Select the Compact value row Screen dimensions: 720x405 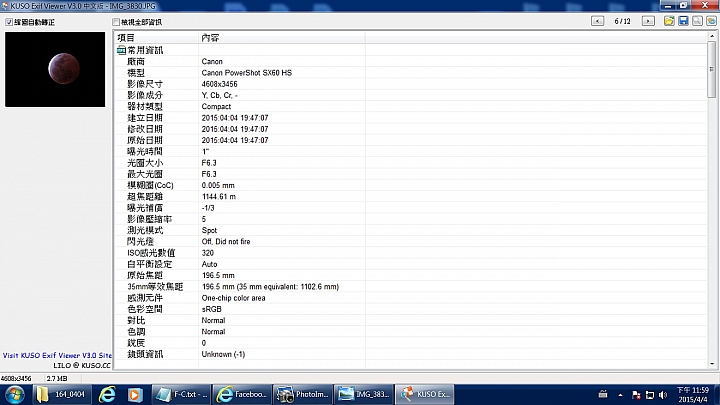411,107
